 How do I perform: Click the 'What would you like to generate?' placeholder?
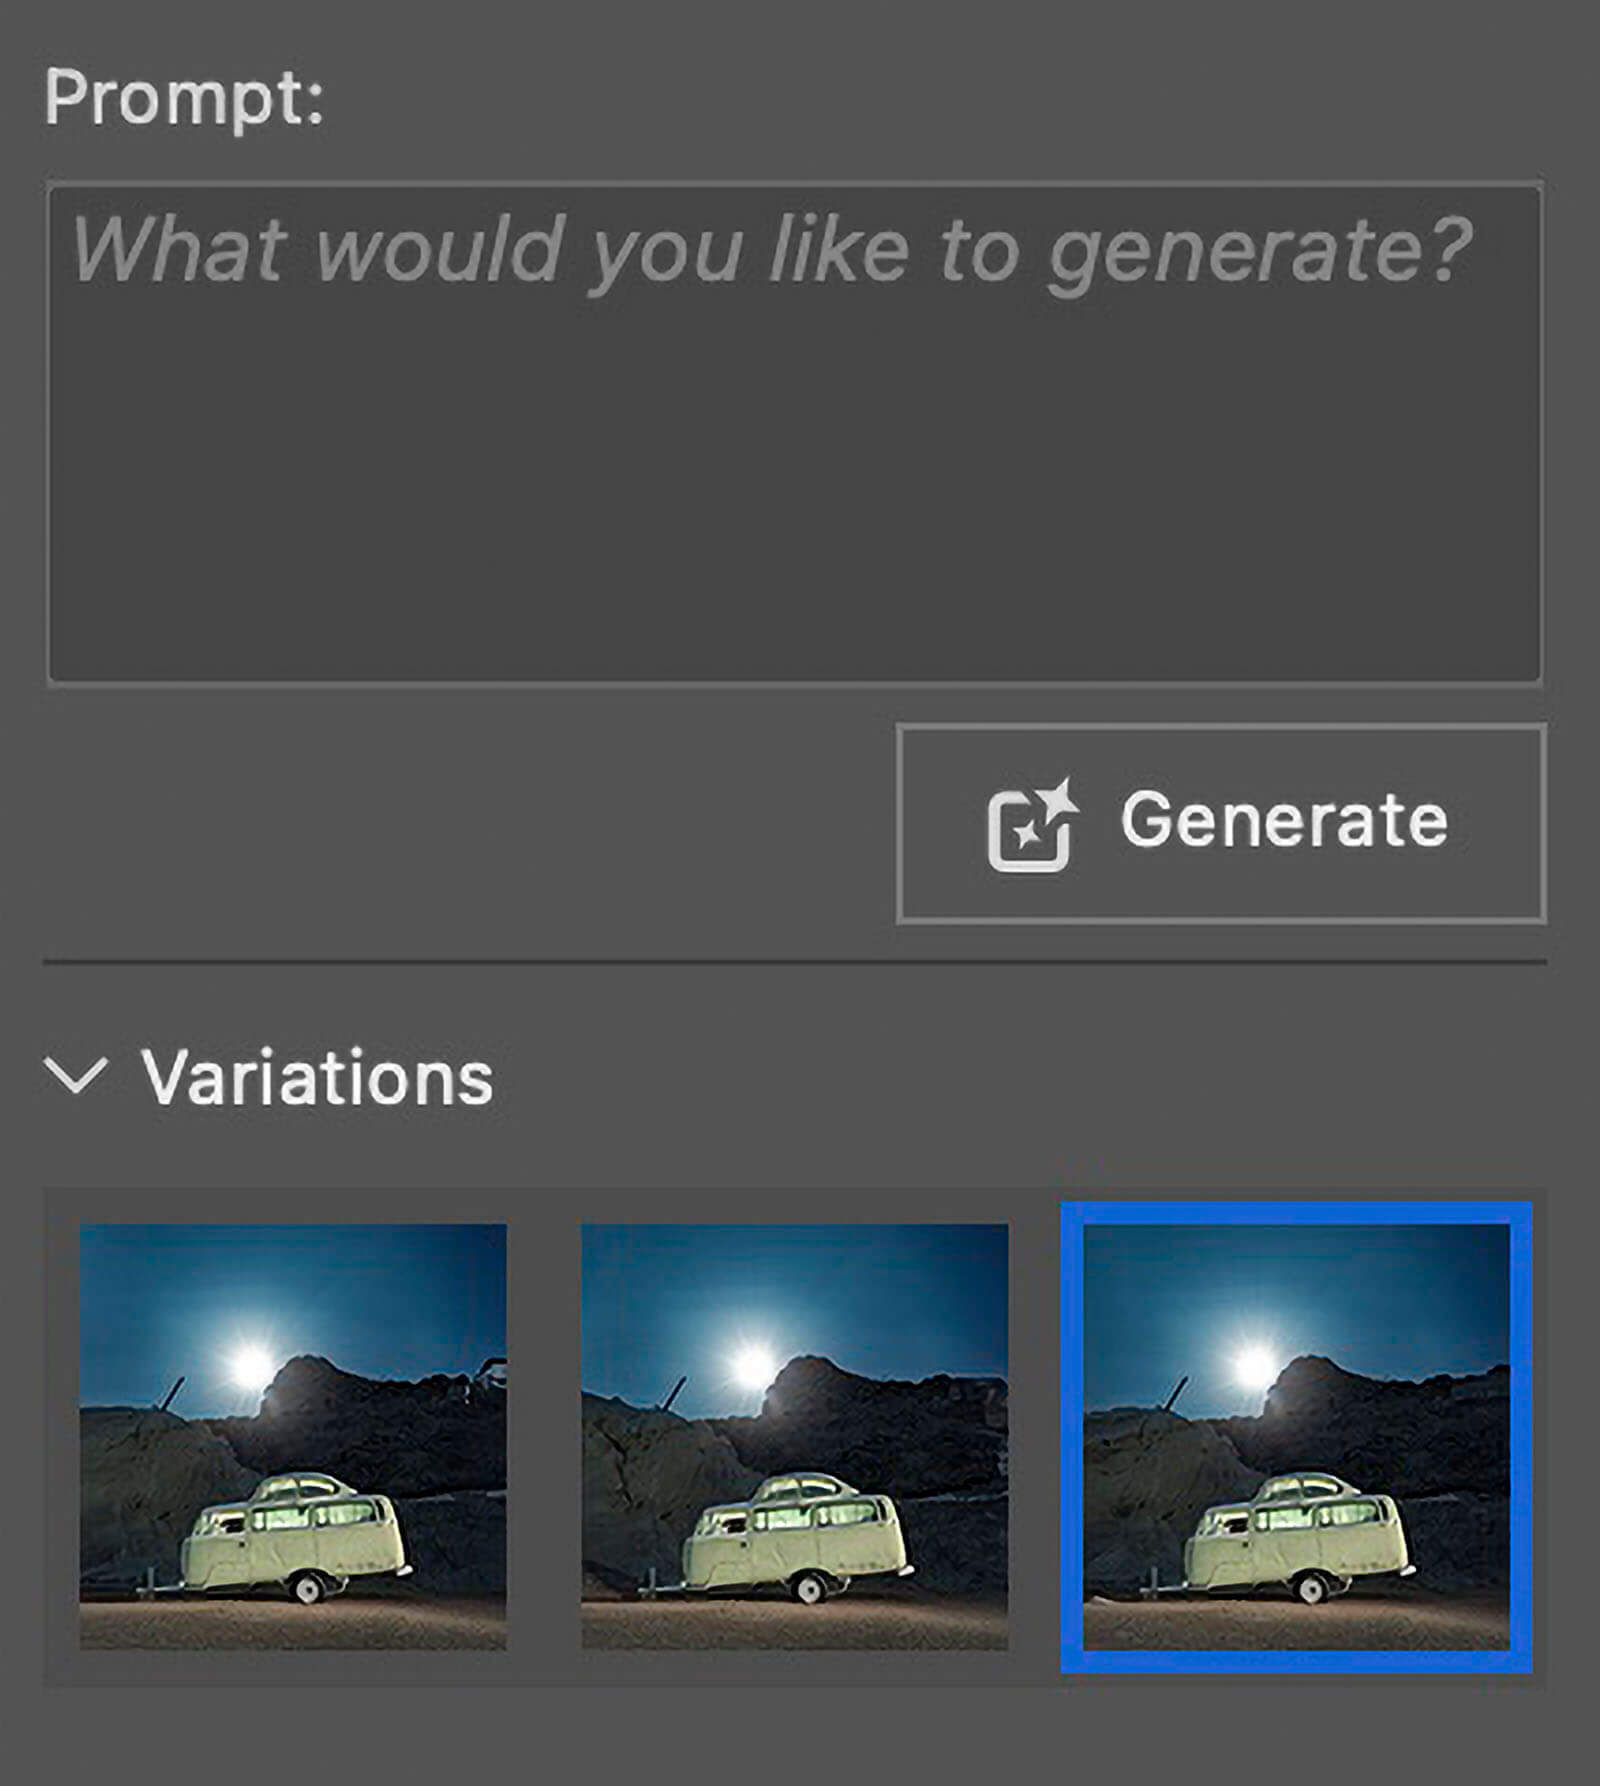point(772,249)
